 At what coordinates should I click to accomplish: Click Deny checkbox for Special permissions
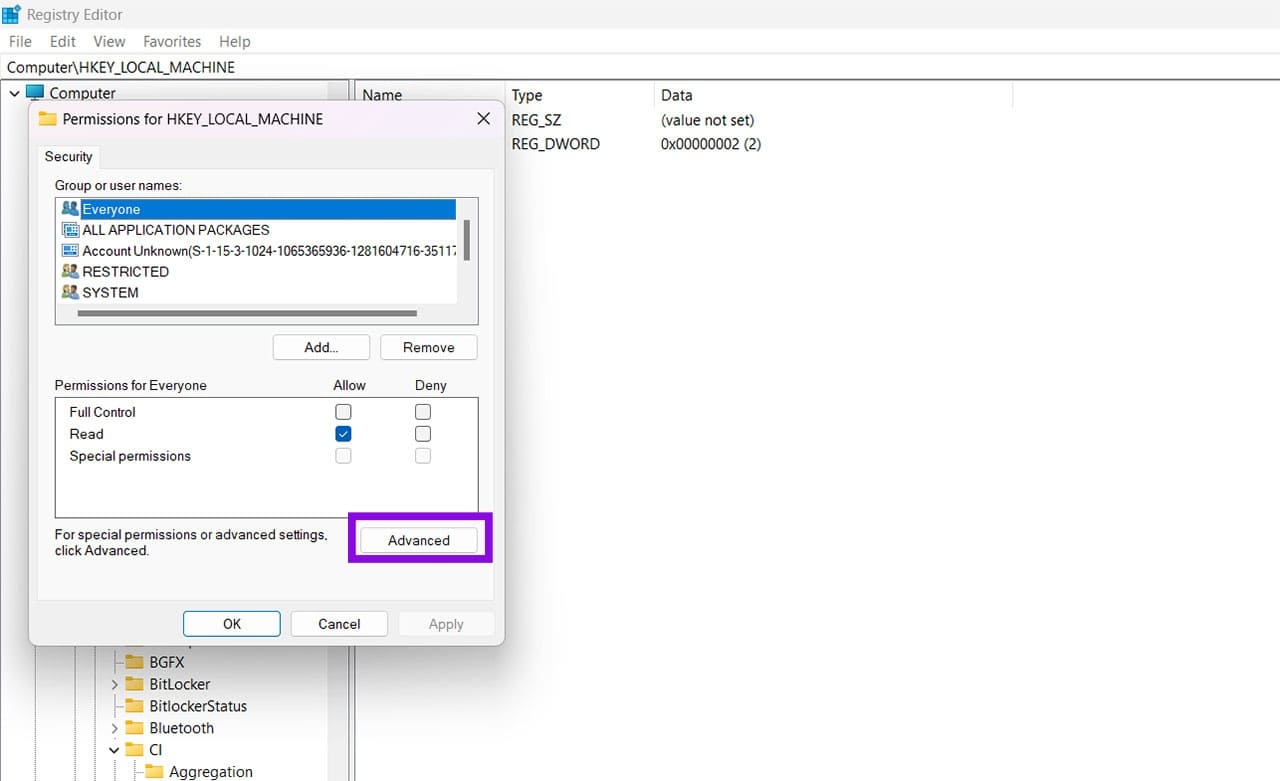423,456
